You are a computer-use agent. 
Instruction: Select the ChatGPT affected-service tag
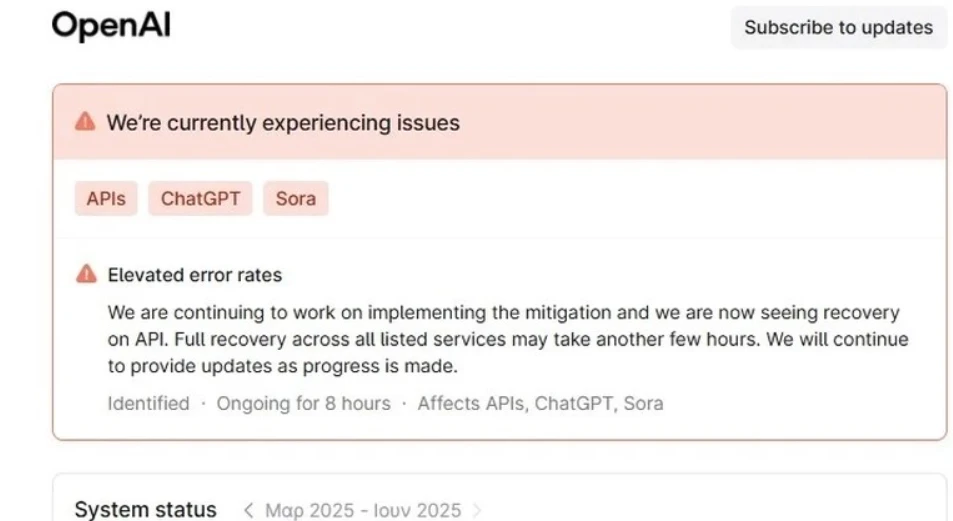coord(201,198)
